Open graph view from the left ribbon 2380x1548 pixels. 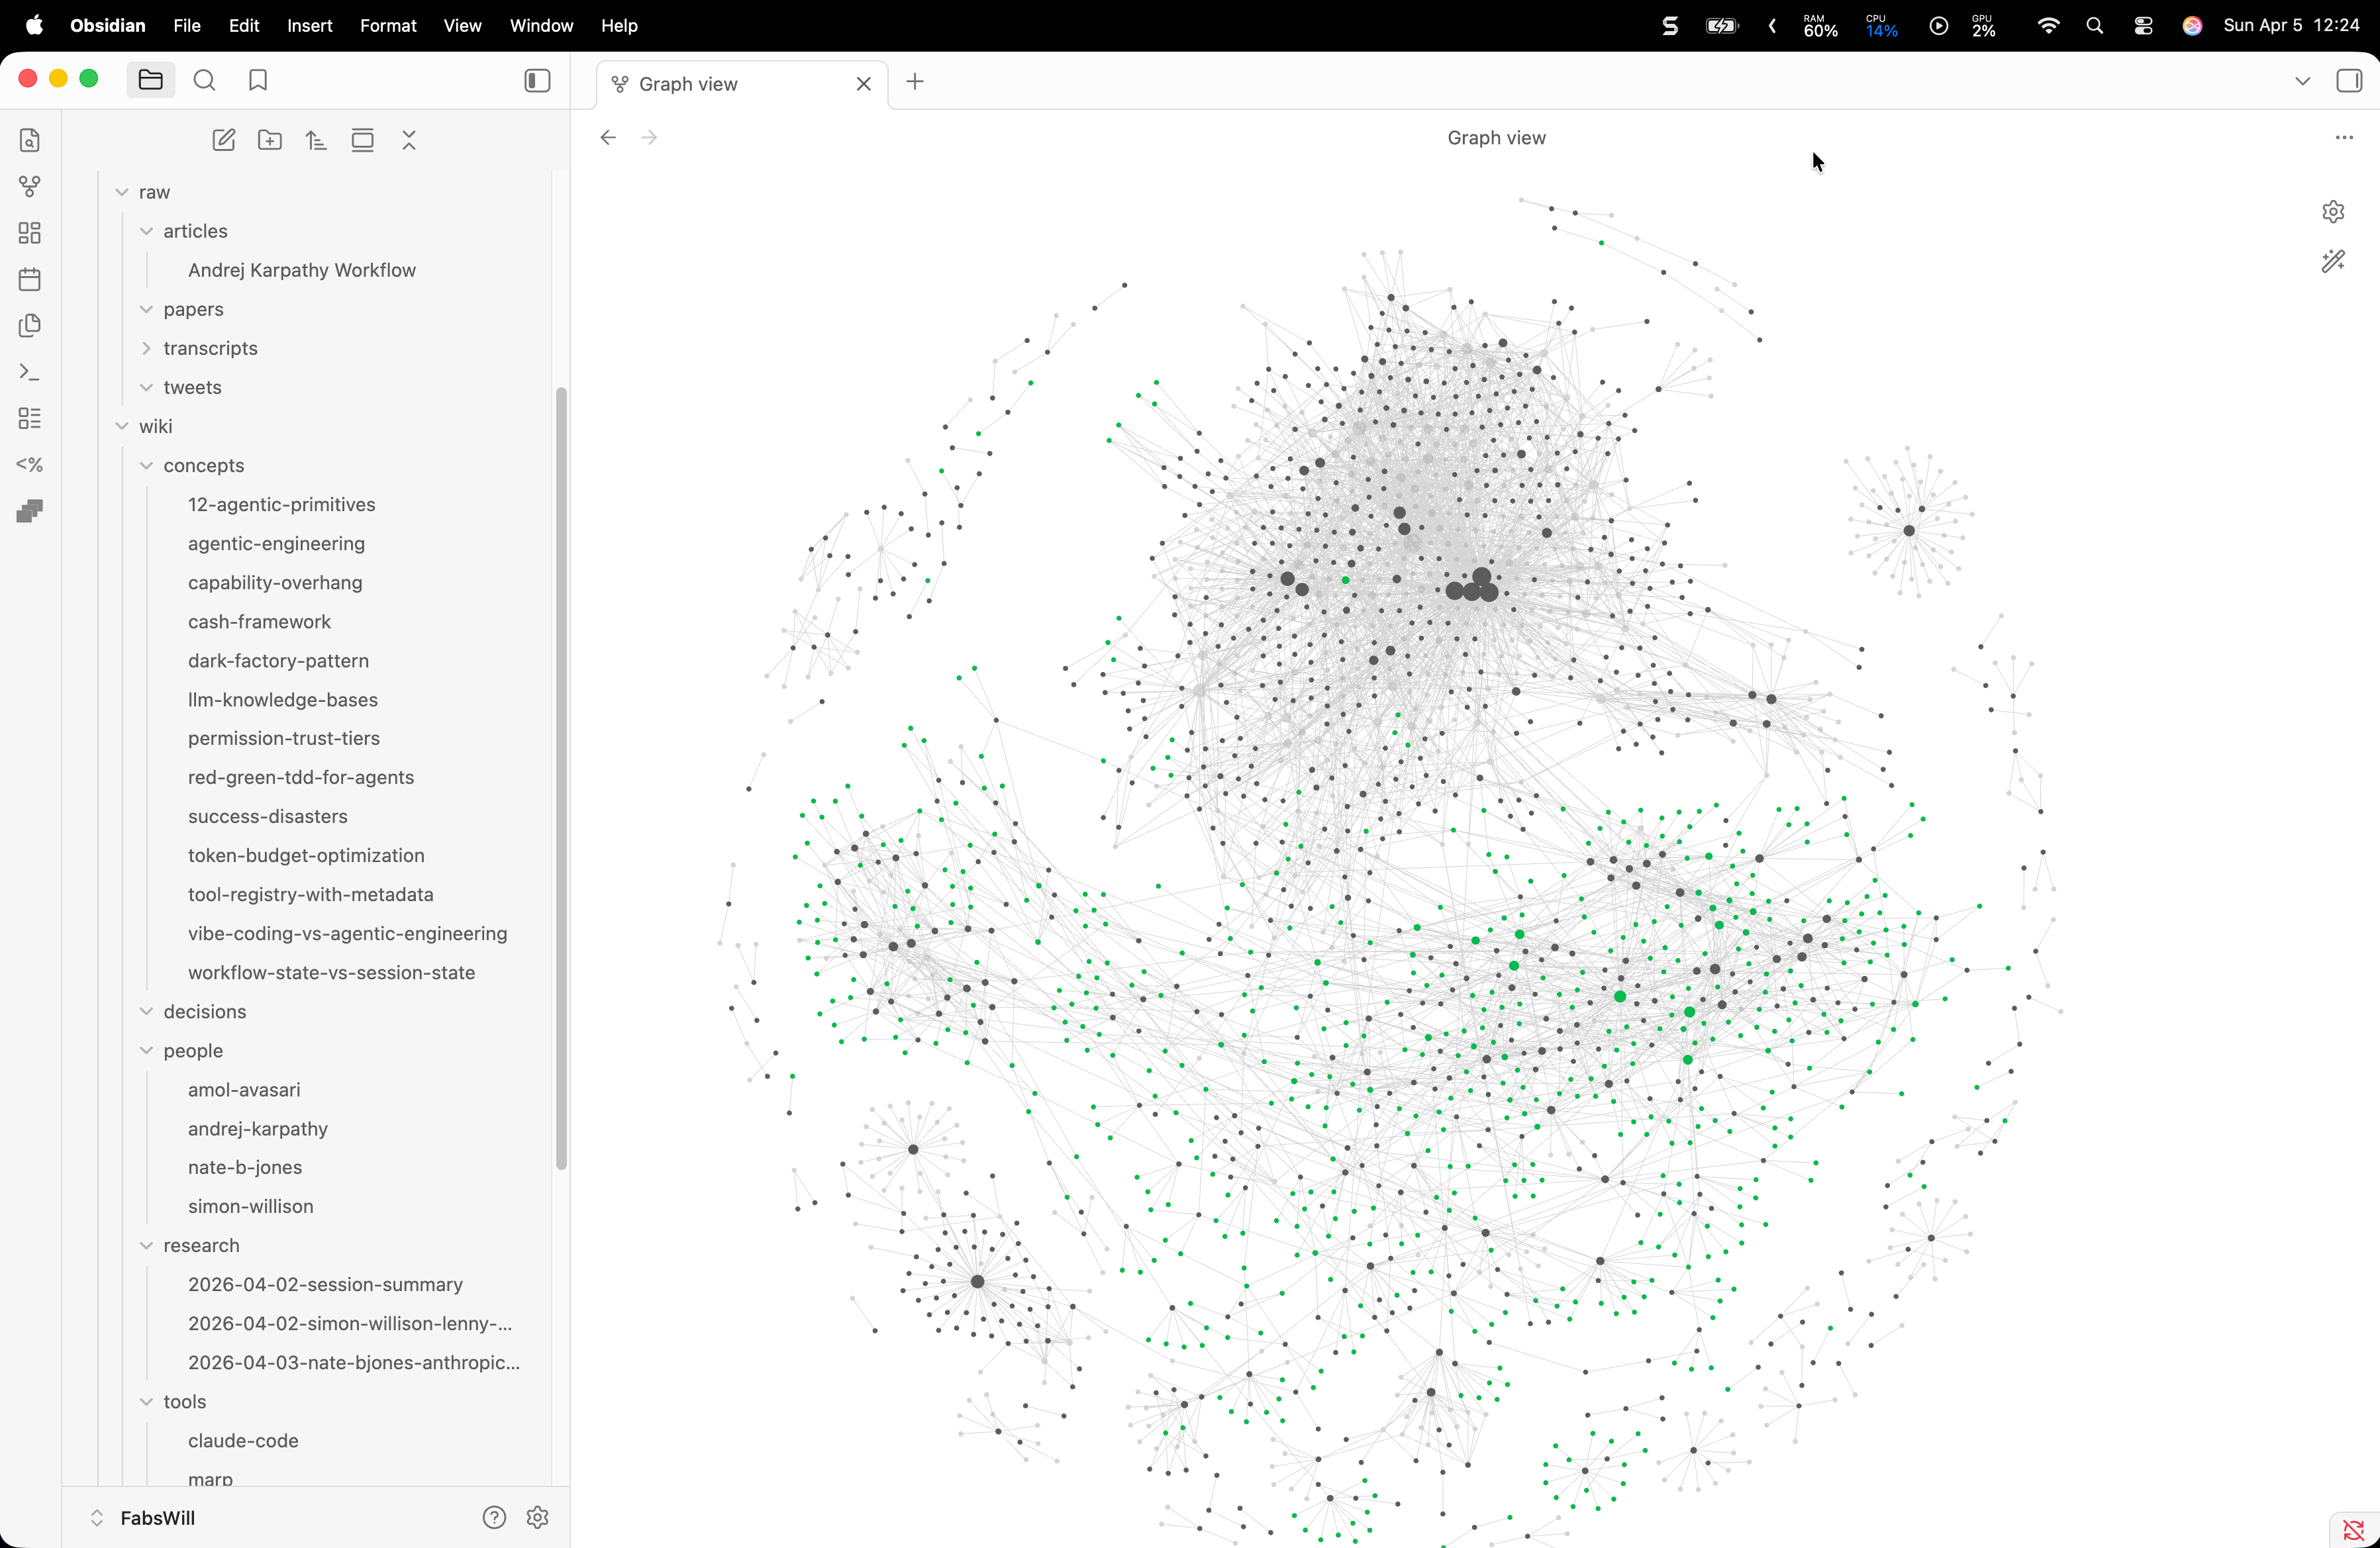point(29,186)
